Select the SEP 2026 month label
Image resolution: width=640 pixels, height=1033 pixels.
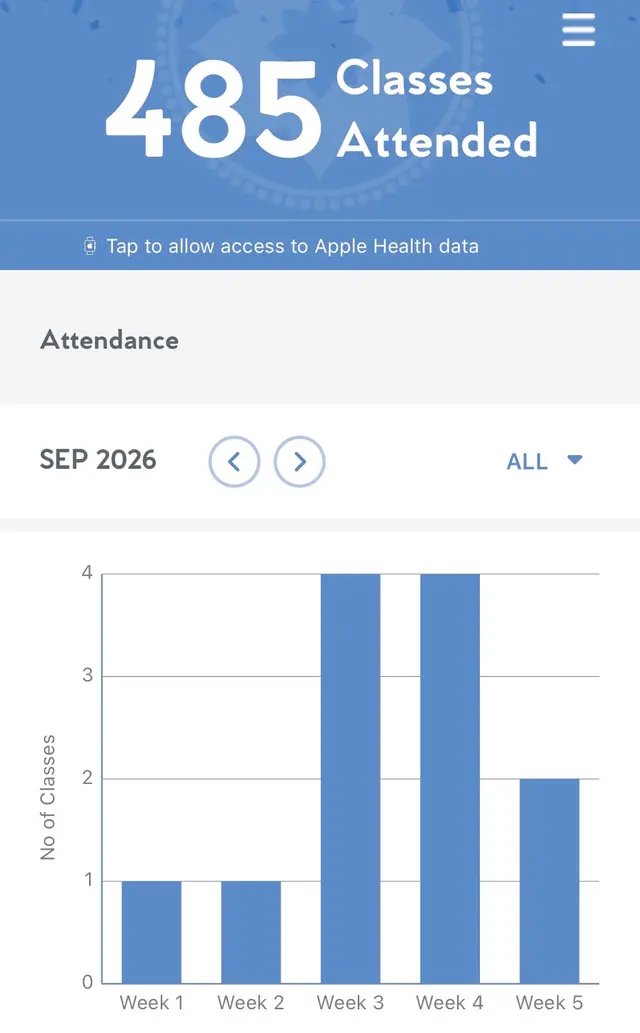pos(98,460)
